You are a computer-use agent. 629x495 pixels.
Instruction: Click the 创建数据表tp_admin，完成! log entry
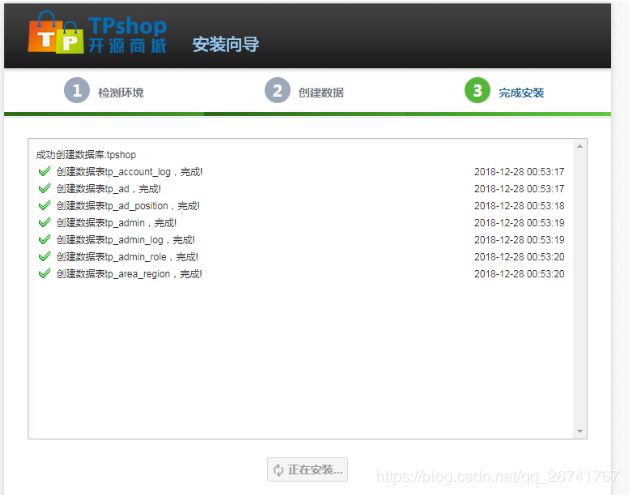pyautogui.click(x=116, y=223)
